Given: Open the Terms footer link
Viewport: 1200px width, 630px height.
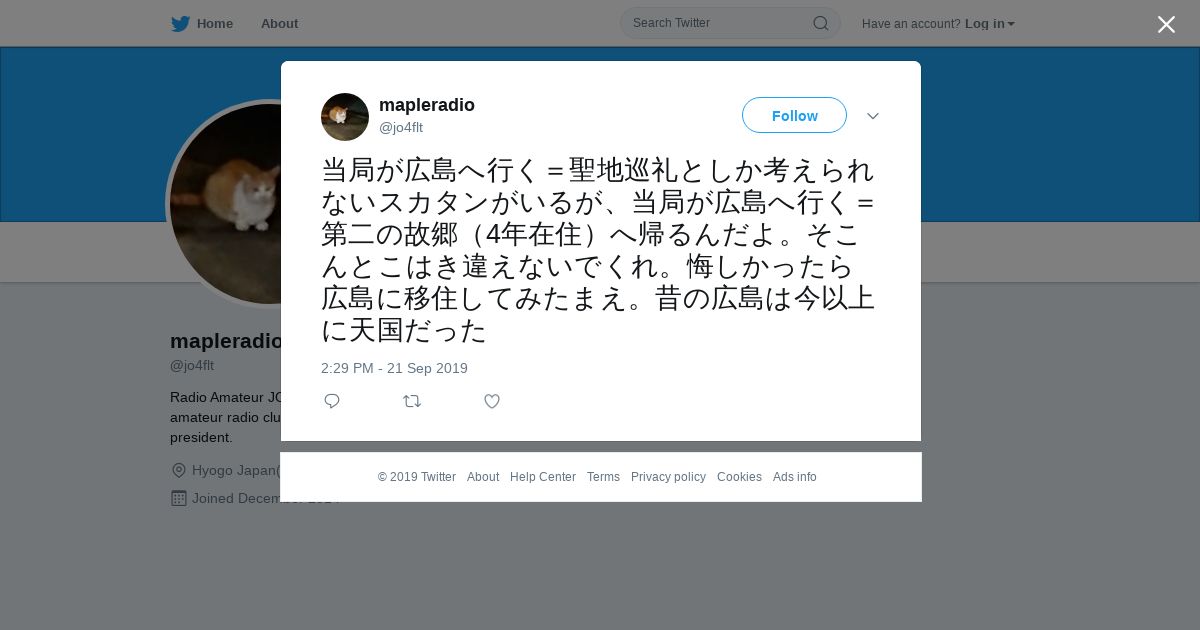Looking at the screenshot, I should tap(603, 477).
